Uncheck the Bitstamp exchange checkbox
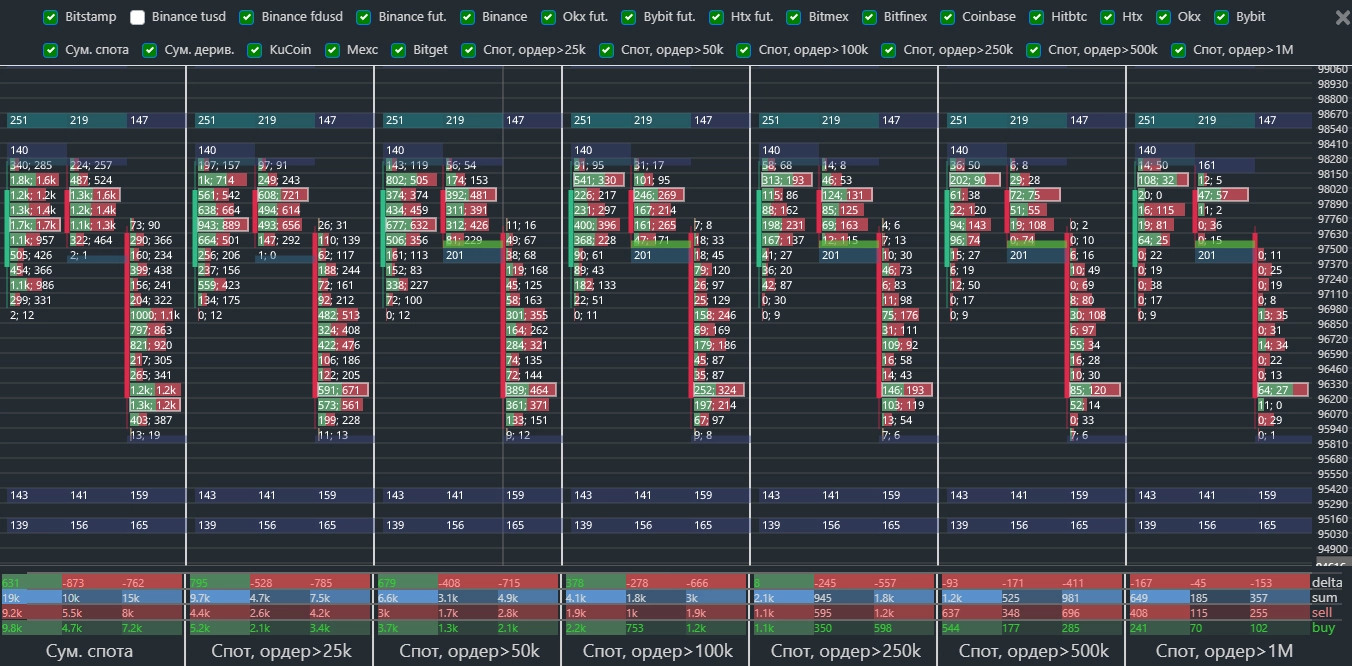 [x=51, y=17]
